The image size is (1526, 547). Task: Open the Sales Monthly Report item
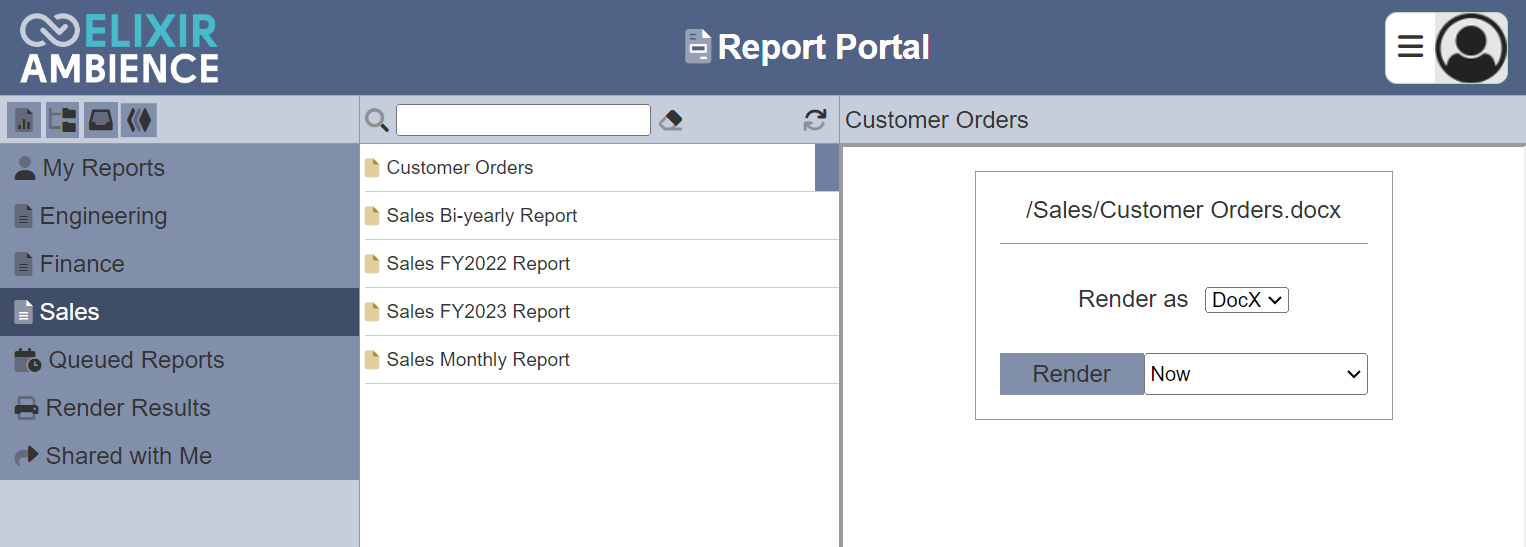pos(601,360)
